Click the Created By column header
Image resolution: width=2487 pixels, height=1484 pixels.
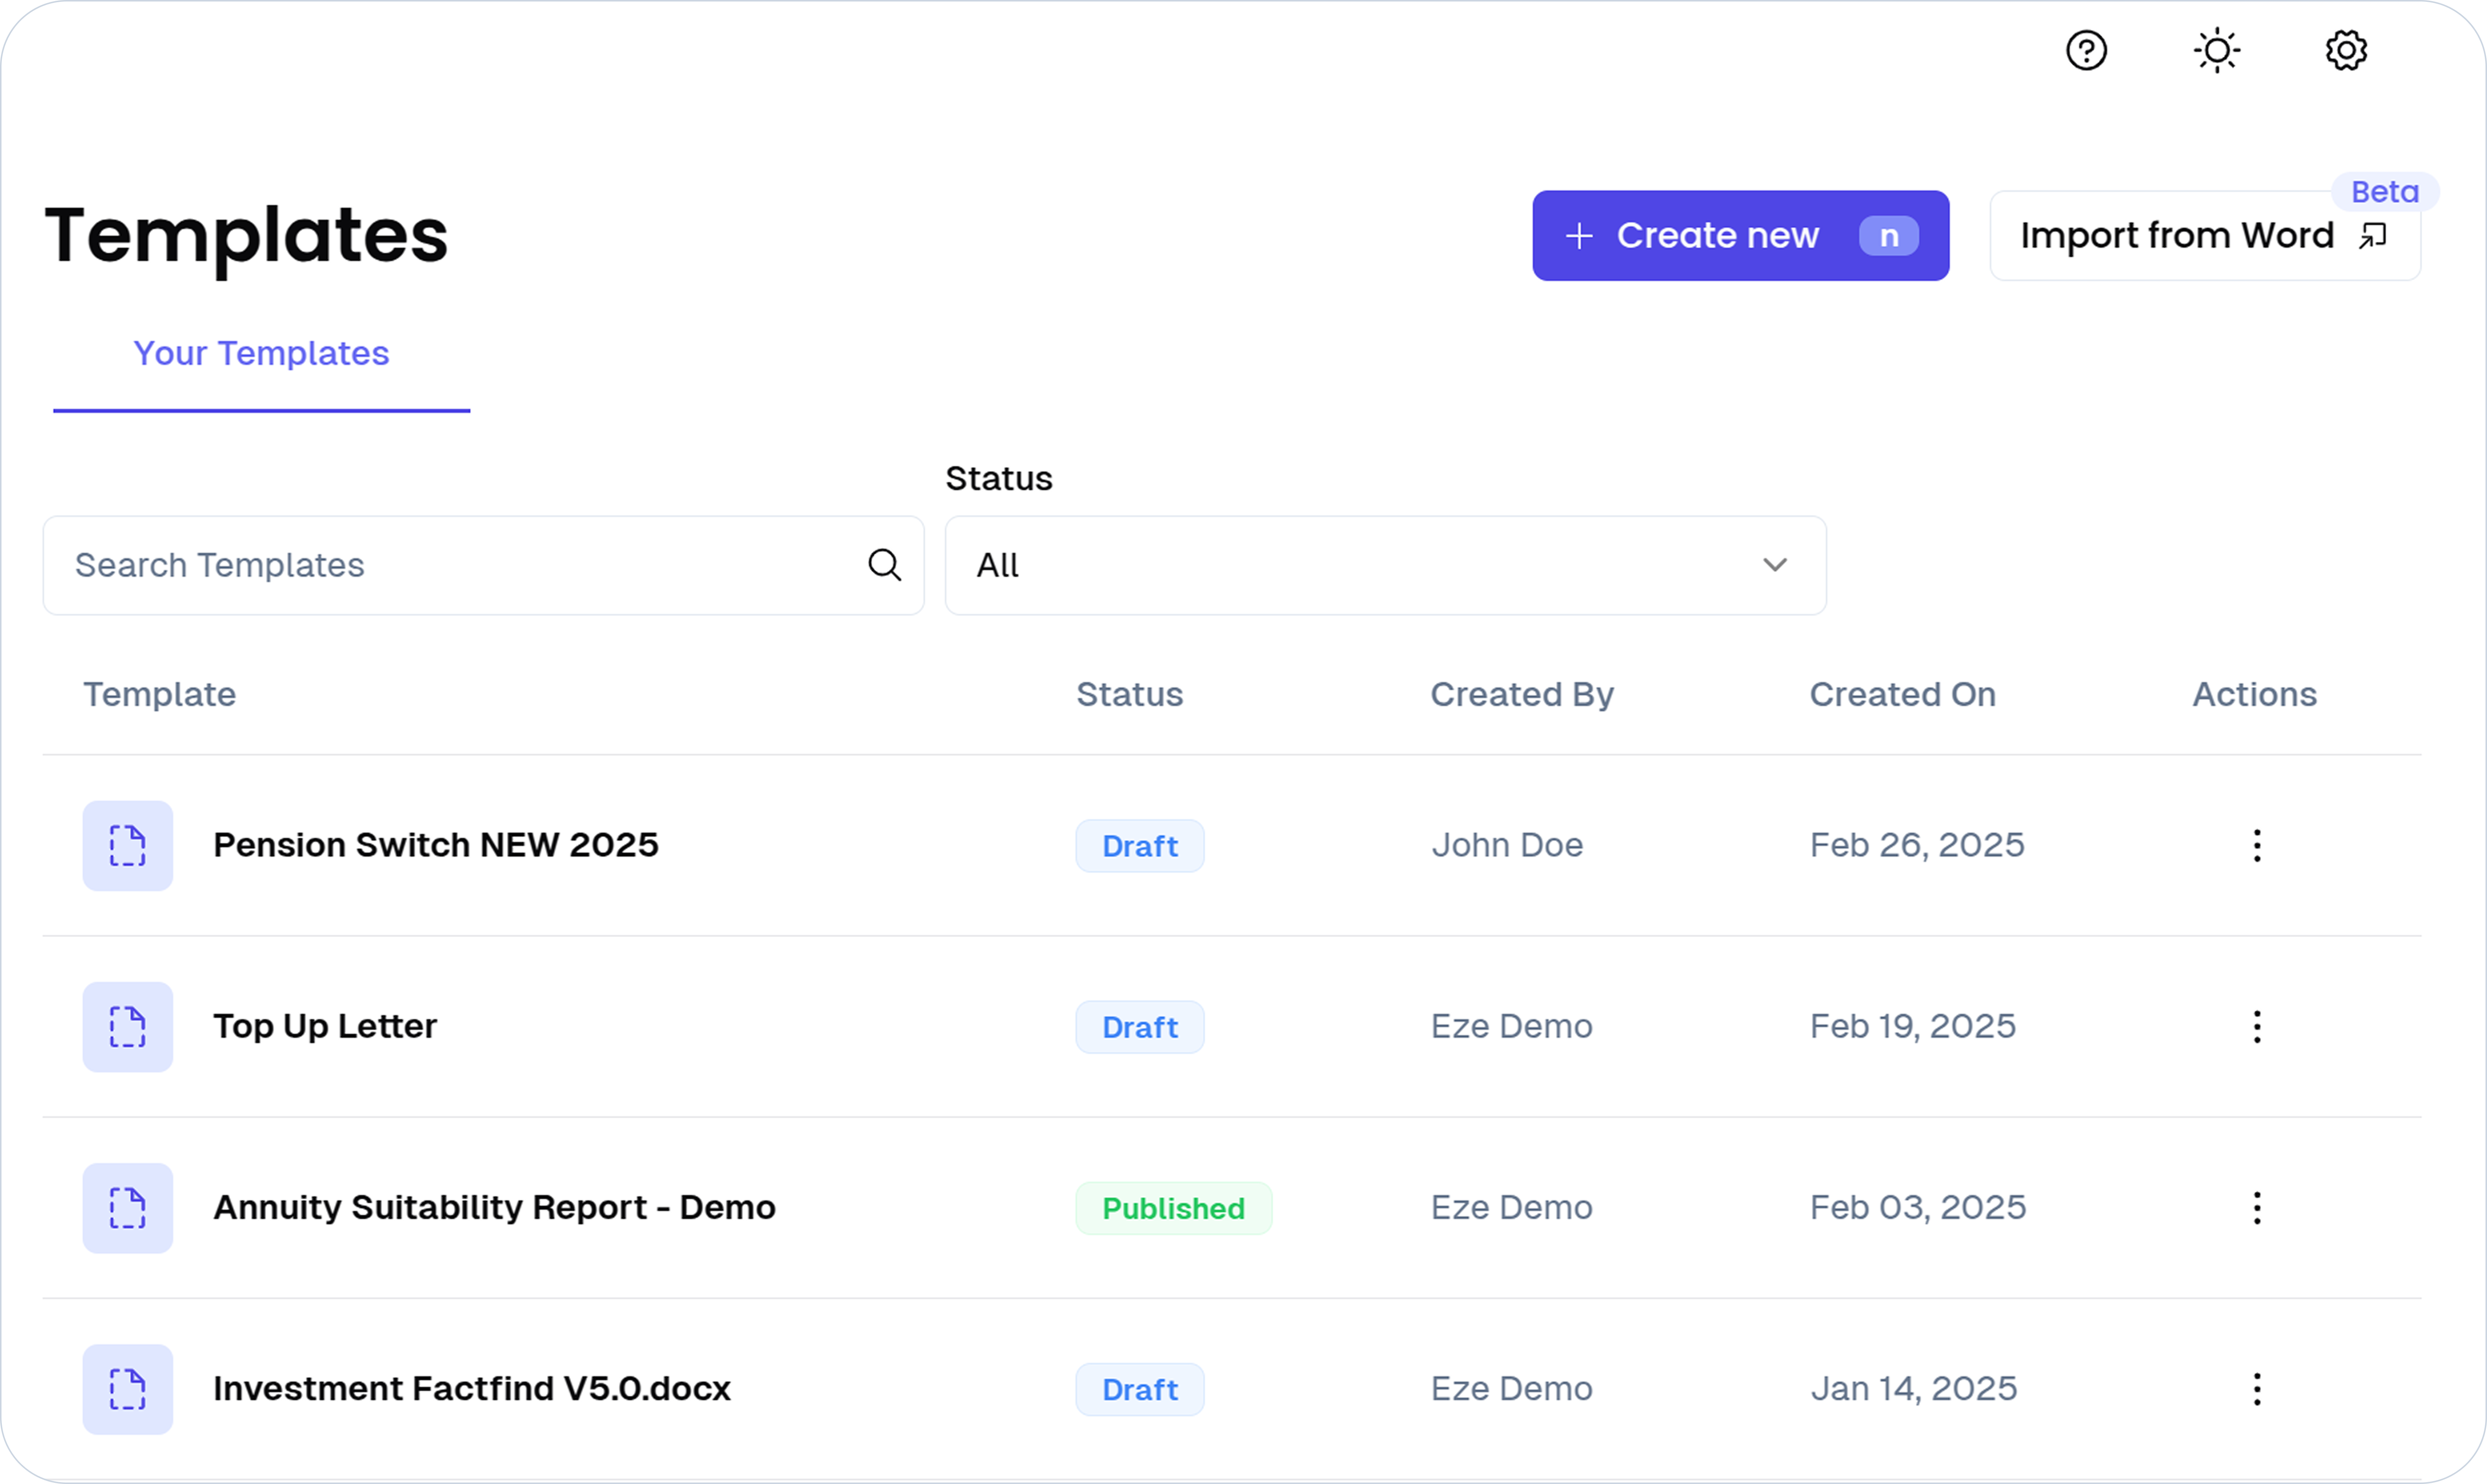pyautogui.click(x=1522, y=695)
